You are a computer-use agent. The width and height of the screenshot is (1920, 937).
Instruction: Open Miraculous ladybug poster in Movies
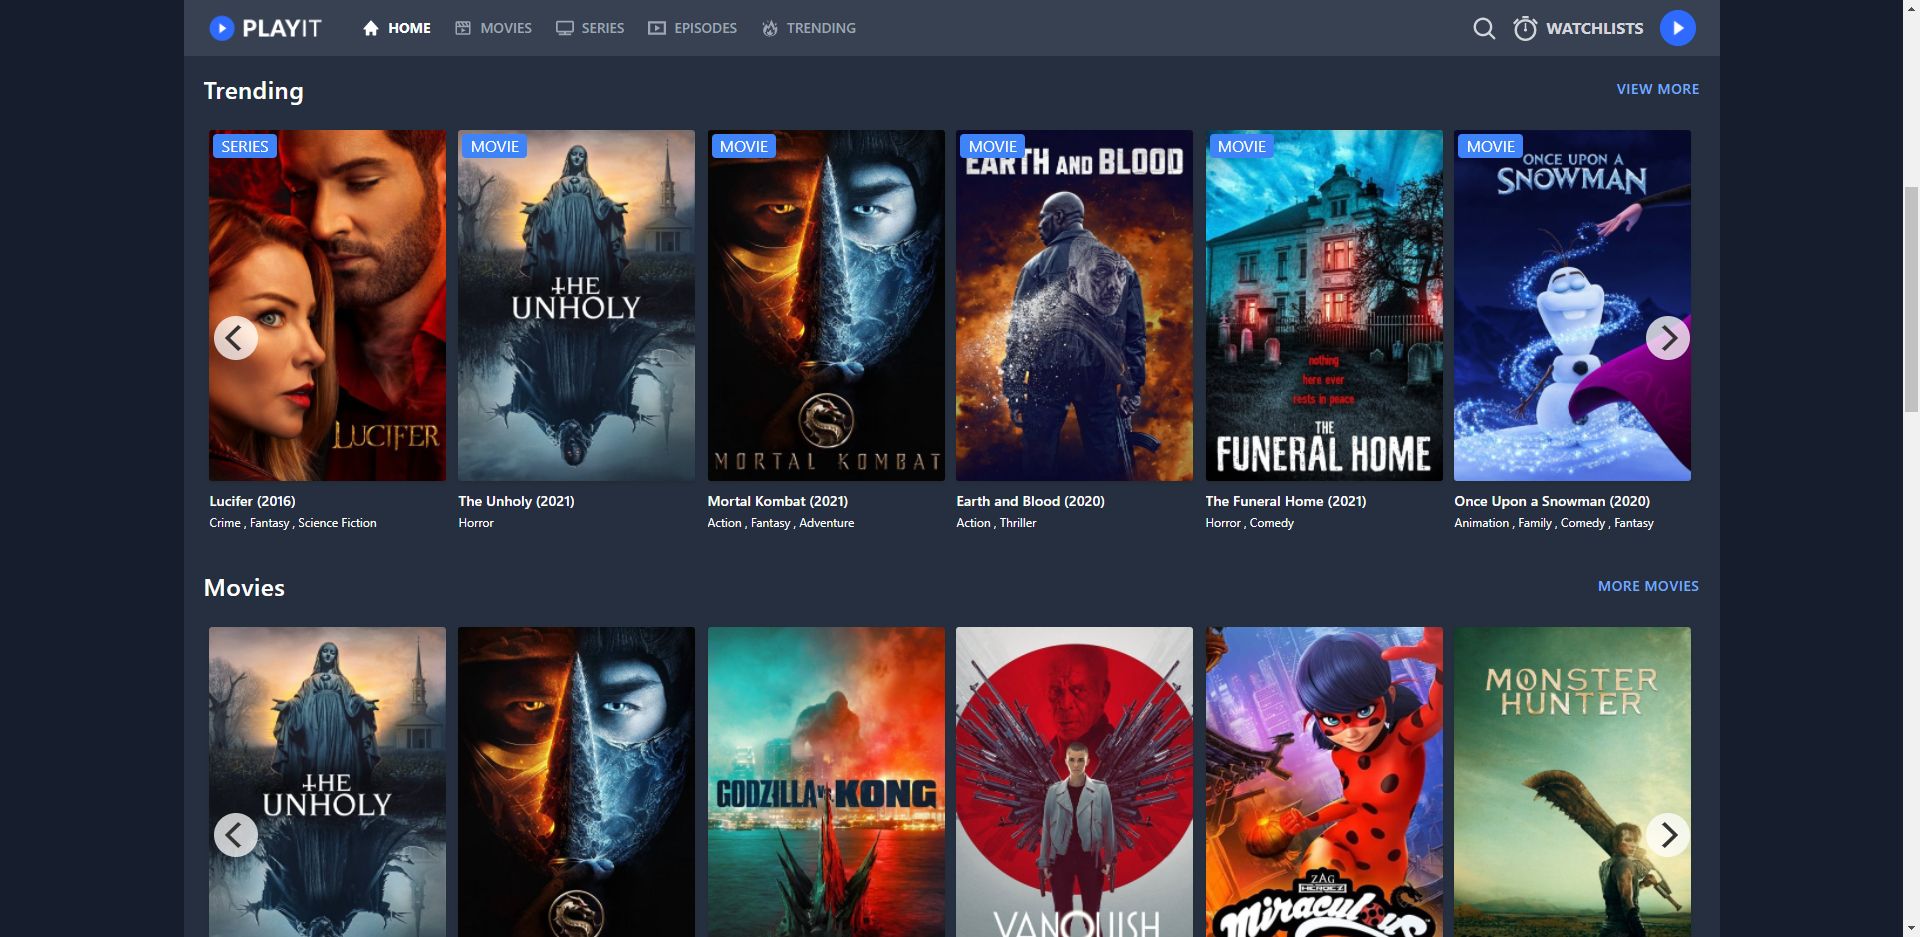1324,782
